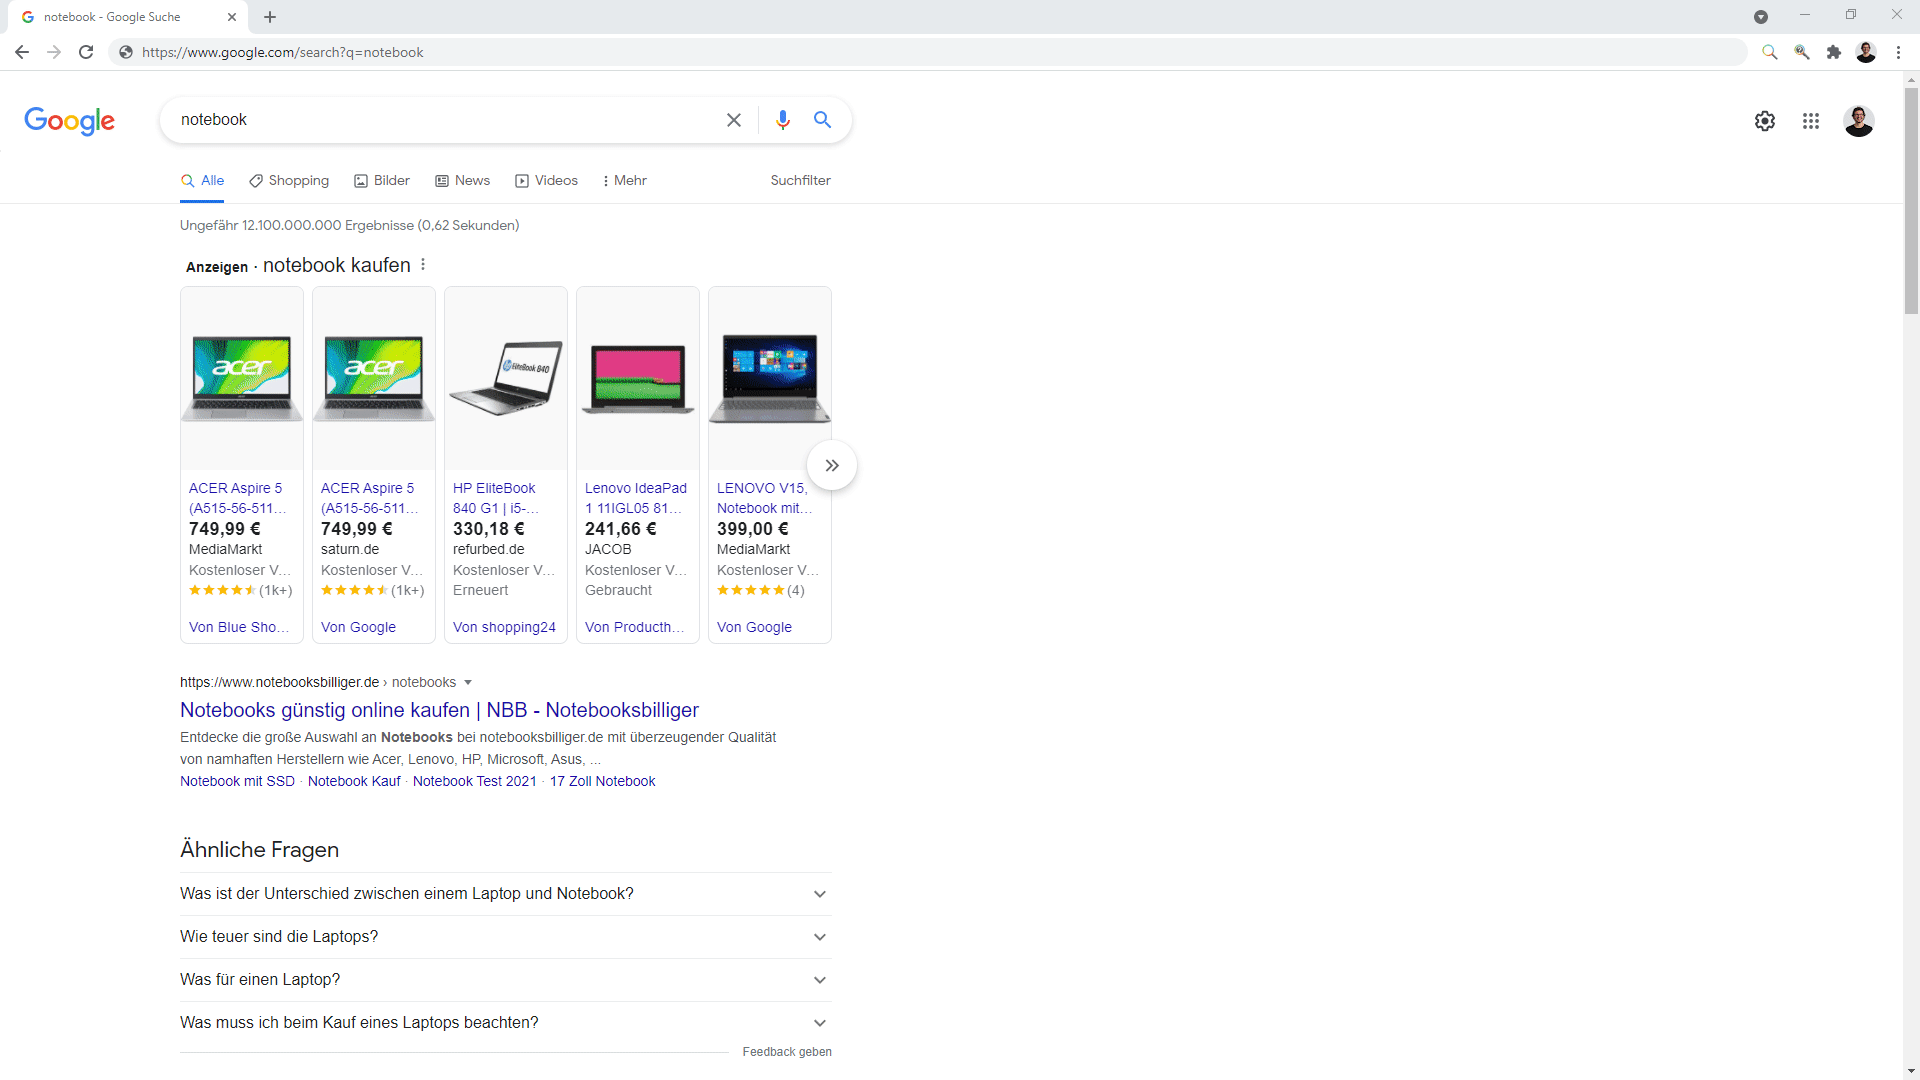Click 'Von Blue Sho...' link
Screen dimensions: 1920x1080
coord(239,627)
